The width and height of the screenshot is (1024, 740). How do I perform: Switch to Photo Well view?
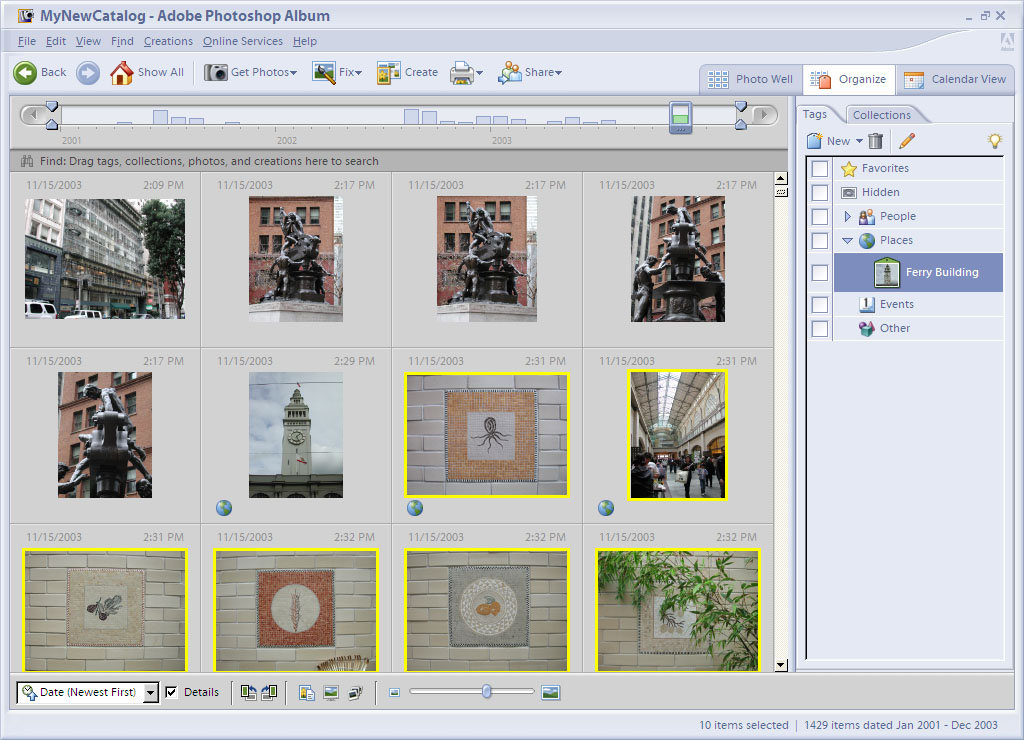(x=751, y=79)
